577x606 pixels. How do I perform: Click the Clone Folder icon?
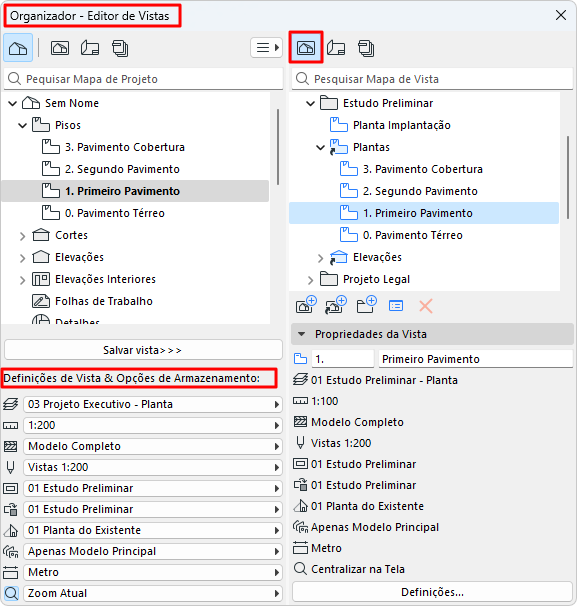pos(335,305)
